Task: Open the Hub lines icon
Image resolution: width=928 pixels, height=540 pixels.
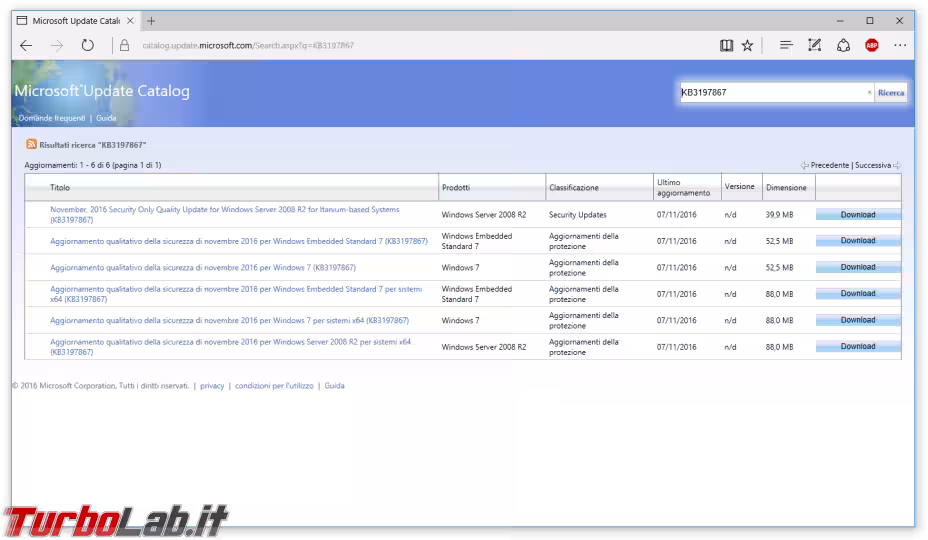Action: click(x=786, y=46)
